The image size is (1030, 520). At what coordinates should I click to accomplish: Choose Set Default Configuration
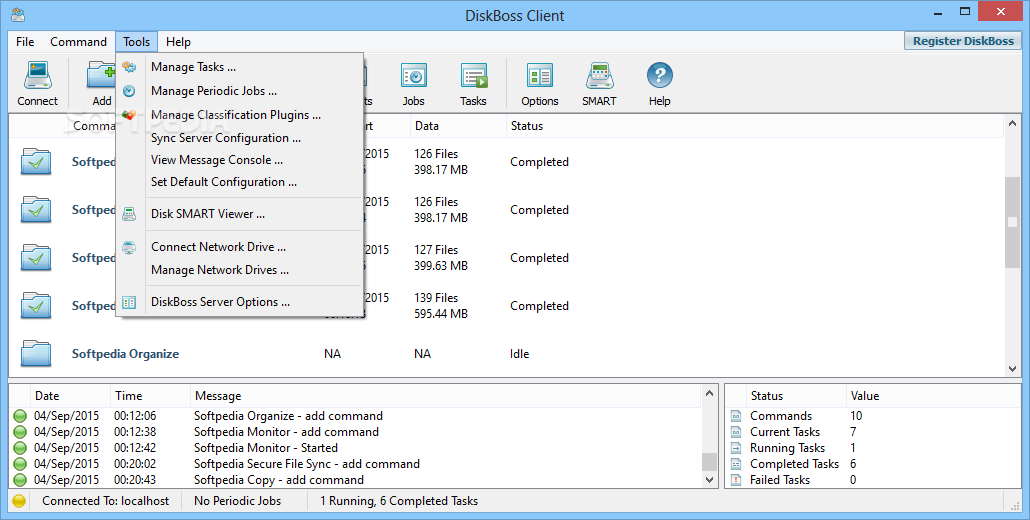point(240,182)
